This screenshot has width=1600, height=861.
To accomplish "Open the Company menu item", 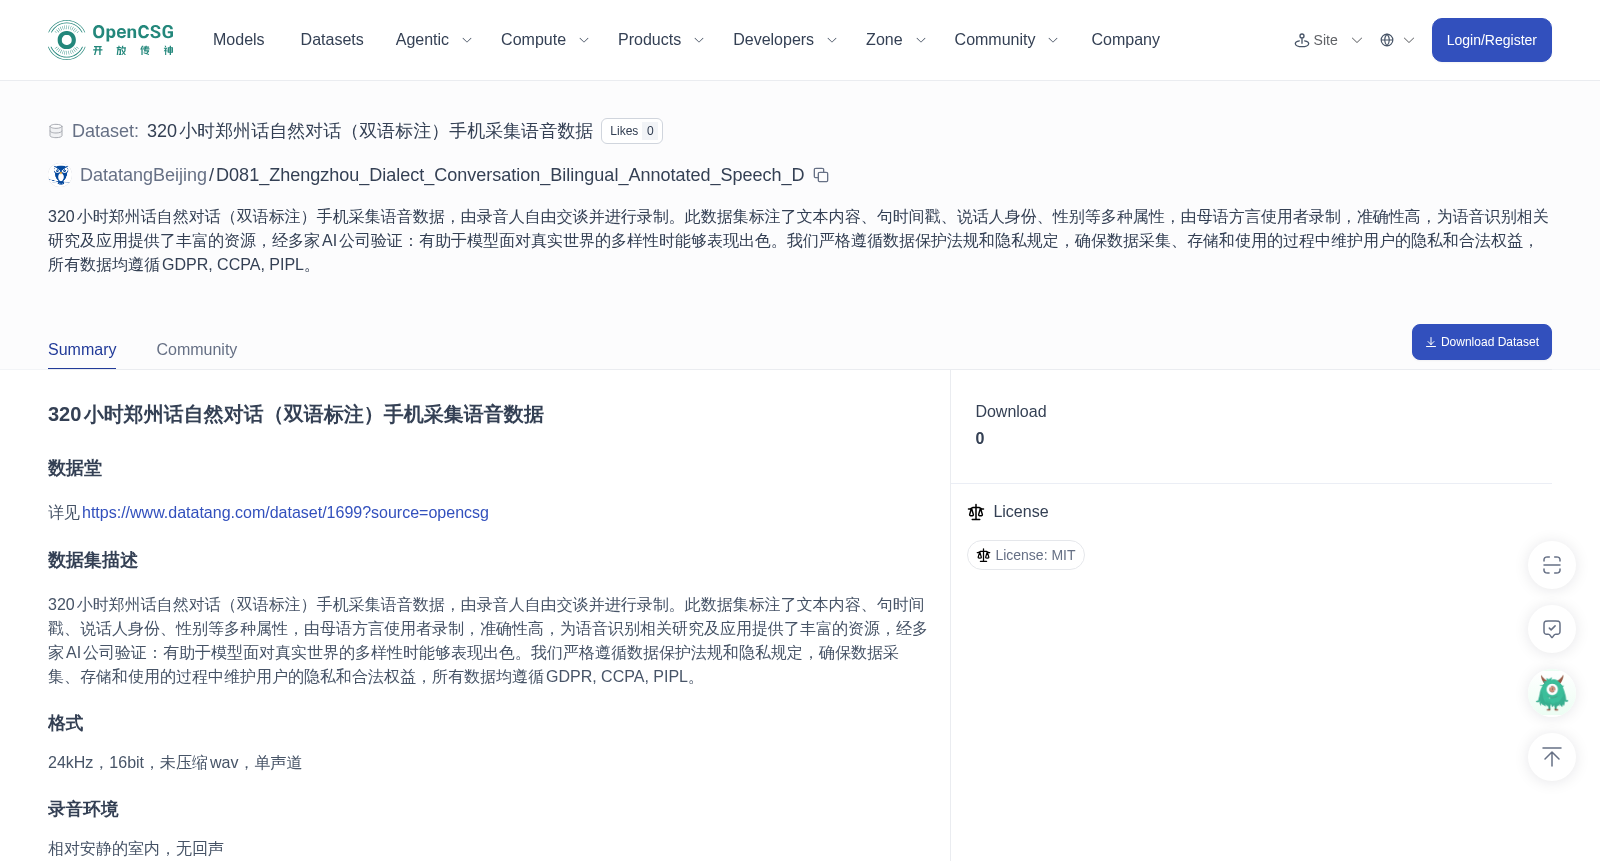I will tap(1125, 40).
